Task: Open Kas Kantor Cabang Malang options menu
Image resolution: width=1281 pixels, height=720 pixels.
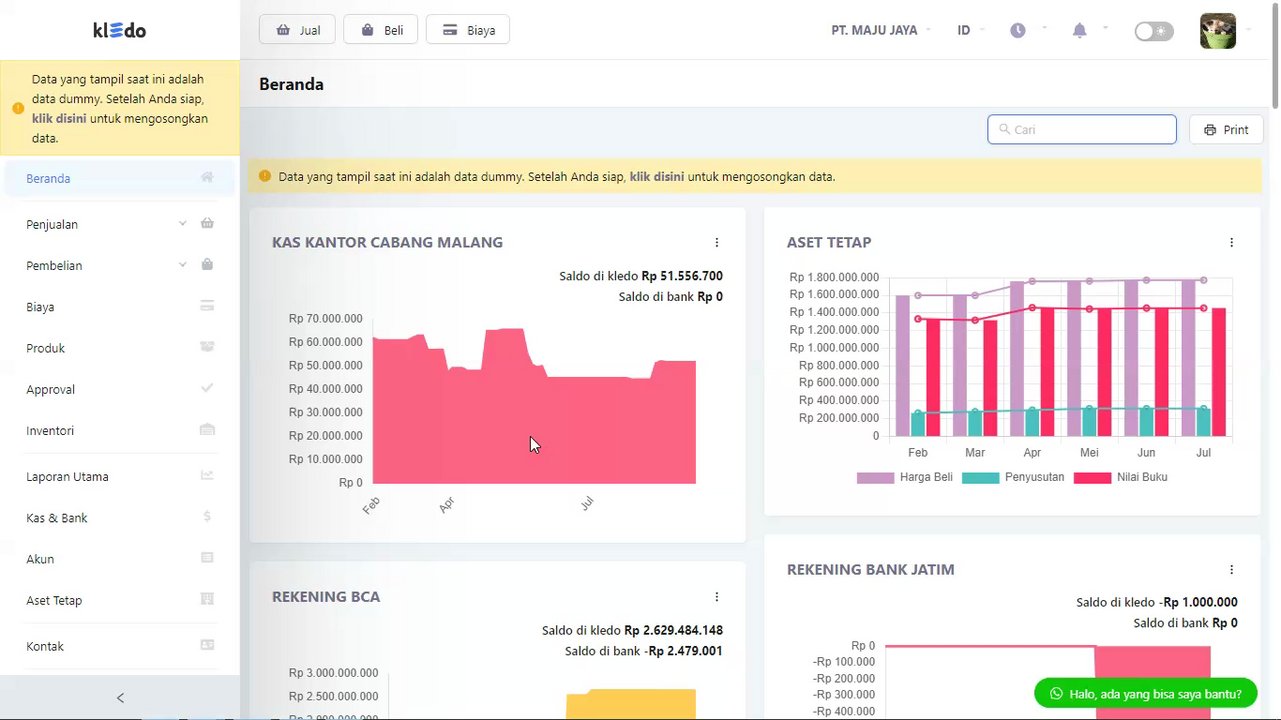Action: pyautogui.click(x=716, y=242)
